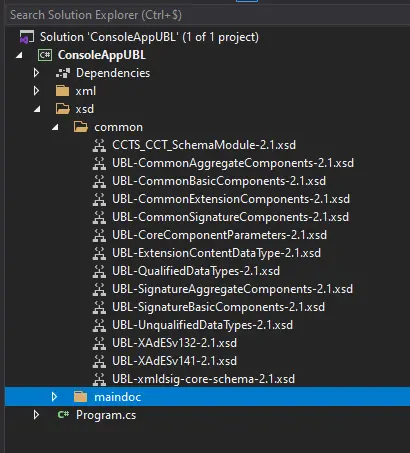
Task: Click the Solution 'ConsoleAppUBL' icon
Action: pyautogui.click(x=27, y=37)
